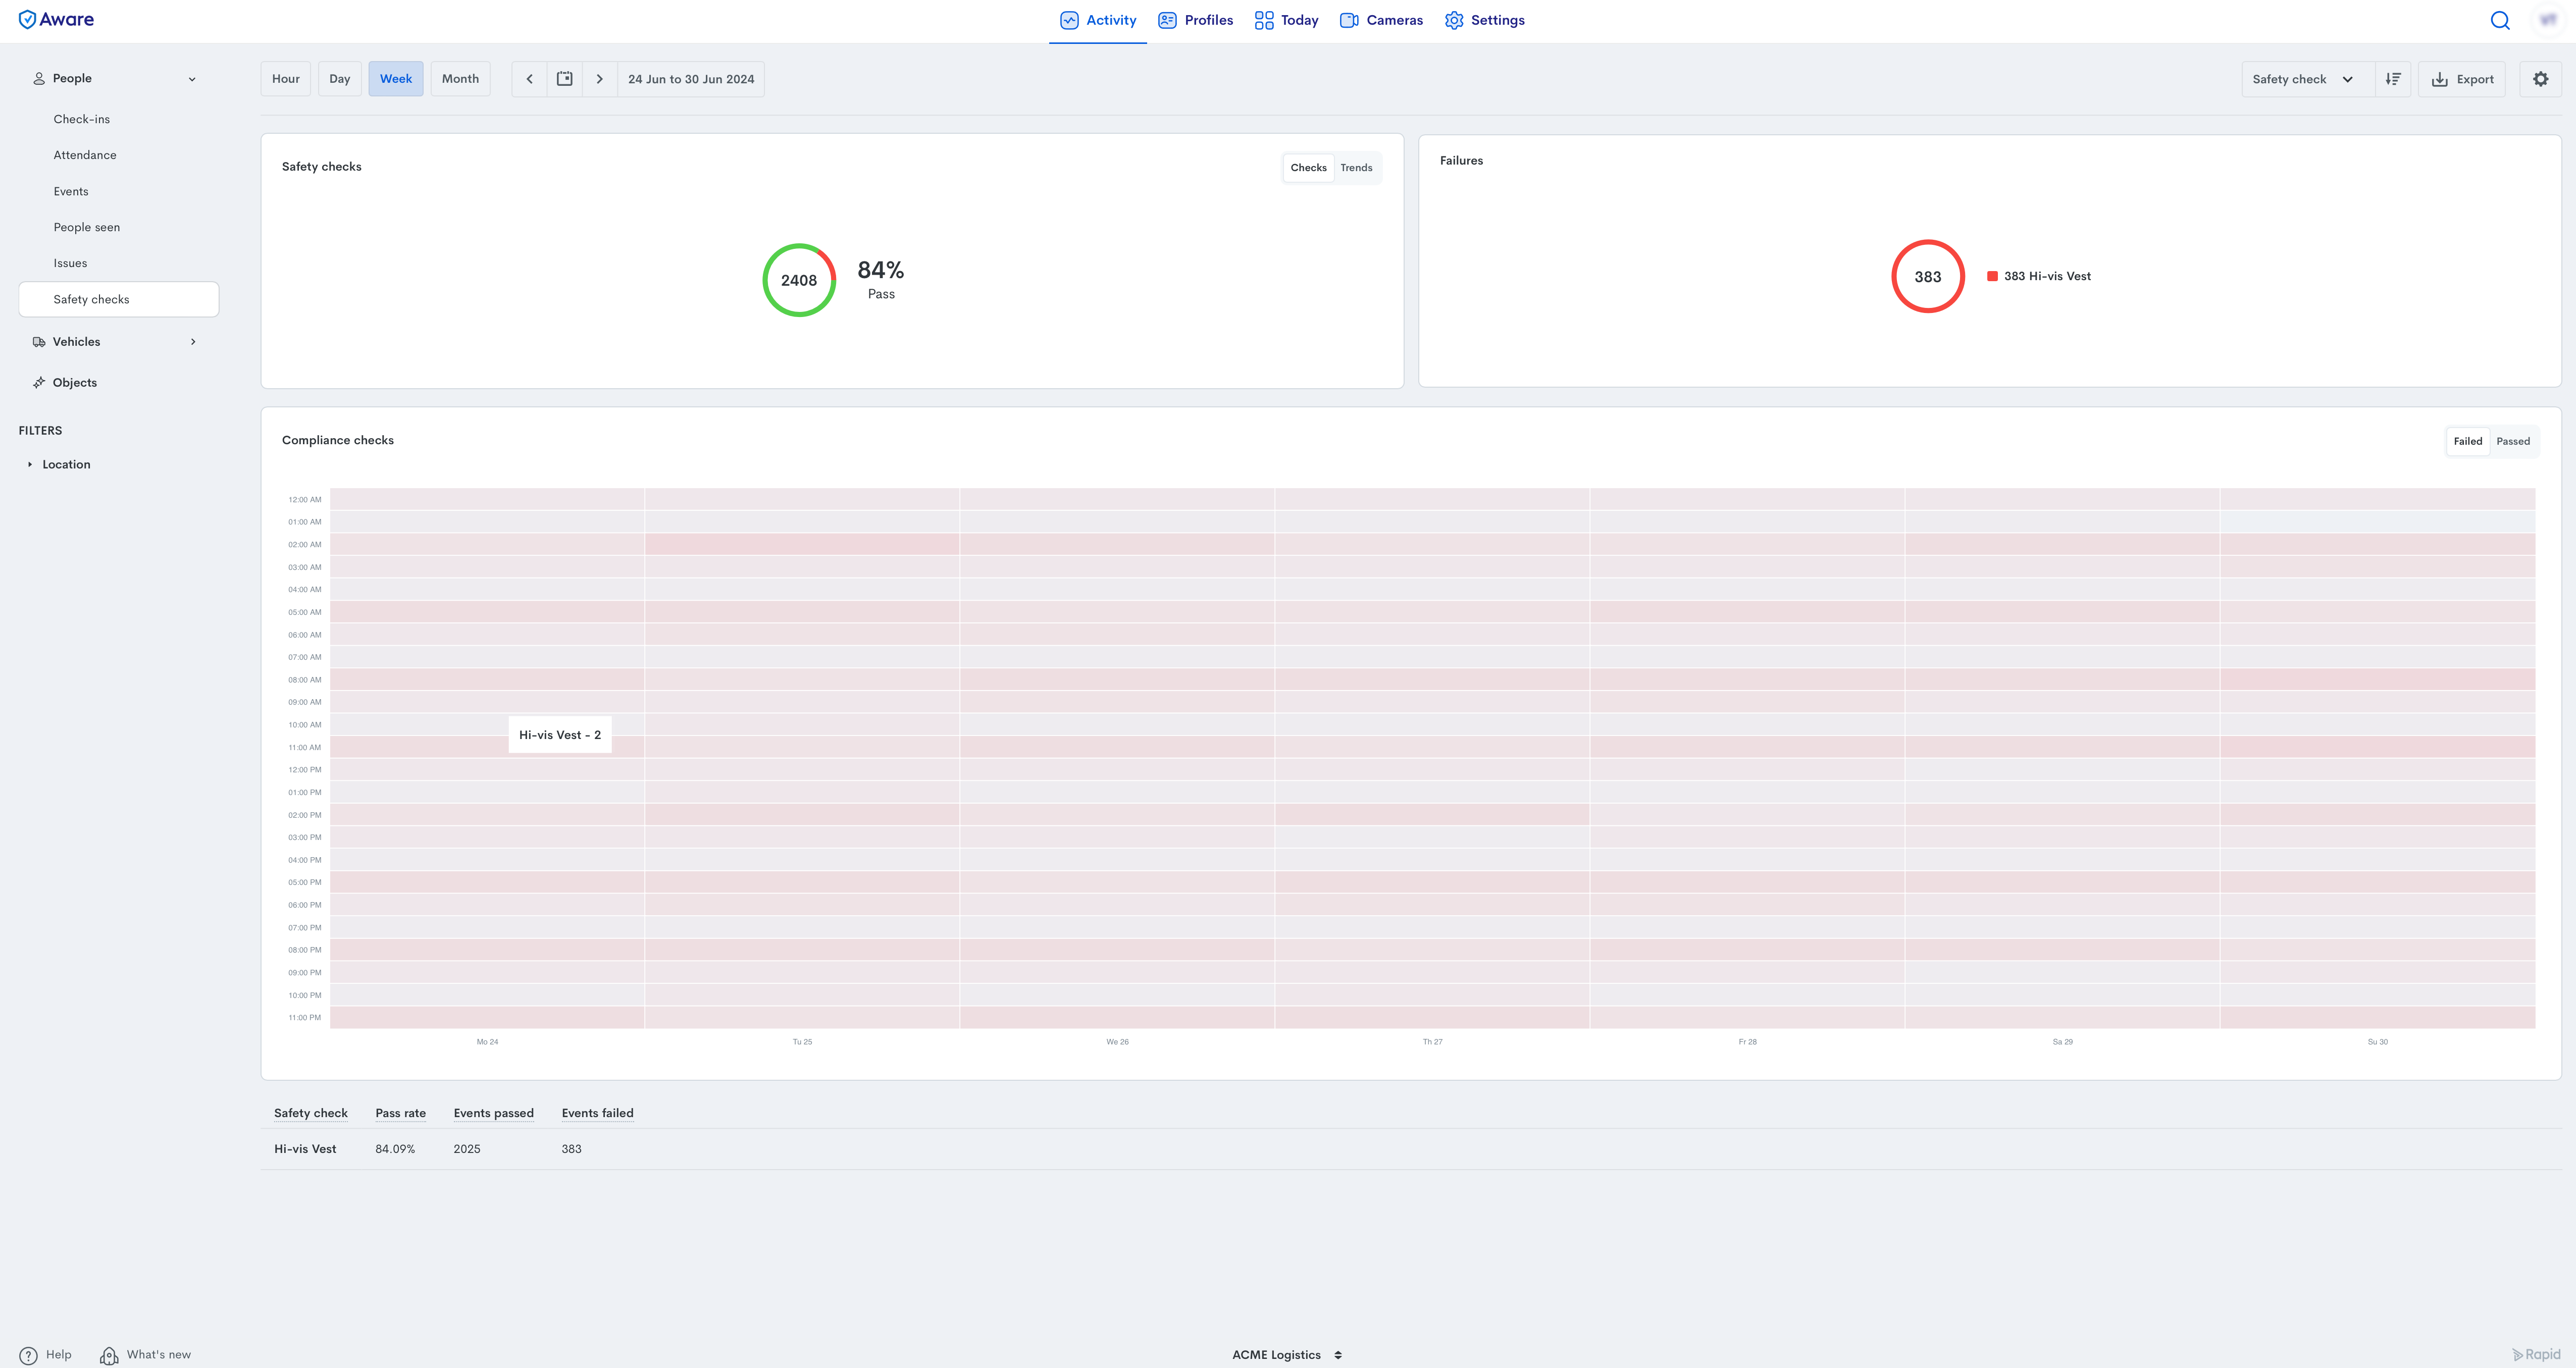Switch Safety checks card to Trends
The width and height of the screenshot is (2576, 1368).
click(1356, 168)
